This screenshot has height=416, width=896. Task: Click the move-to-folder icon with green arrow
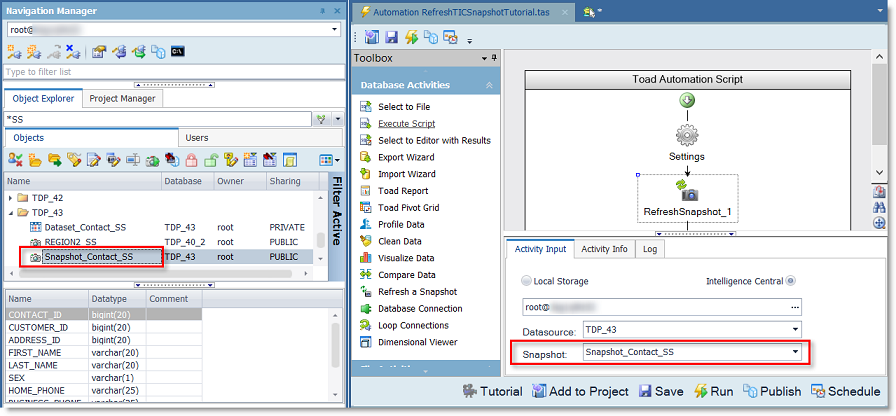tap(54, 160)
